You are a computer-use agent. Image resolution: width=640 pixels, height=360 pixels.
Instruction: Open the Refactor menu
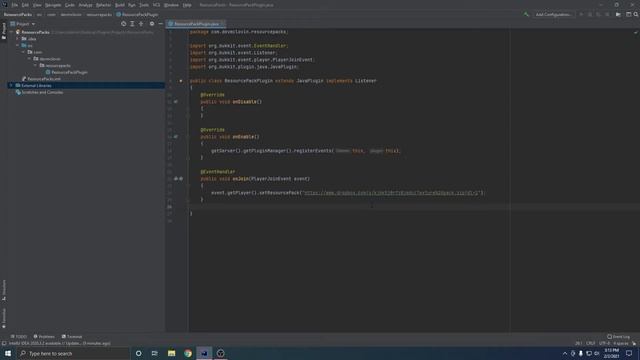point(103,5)
